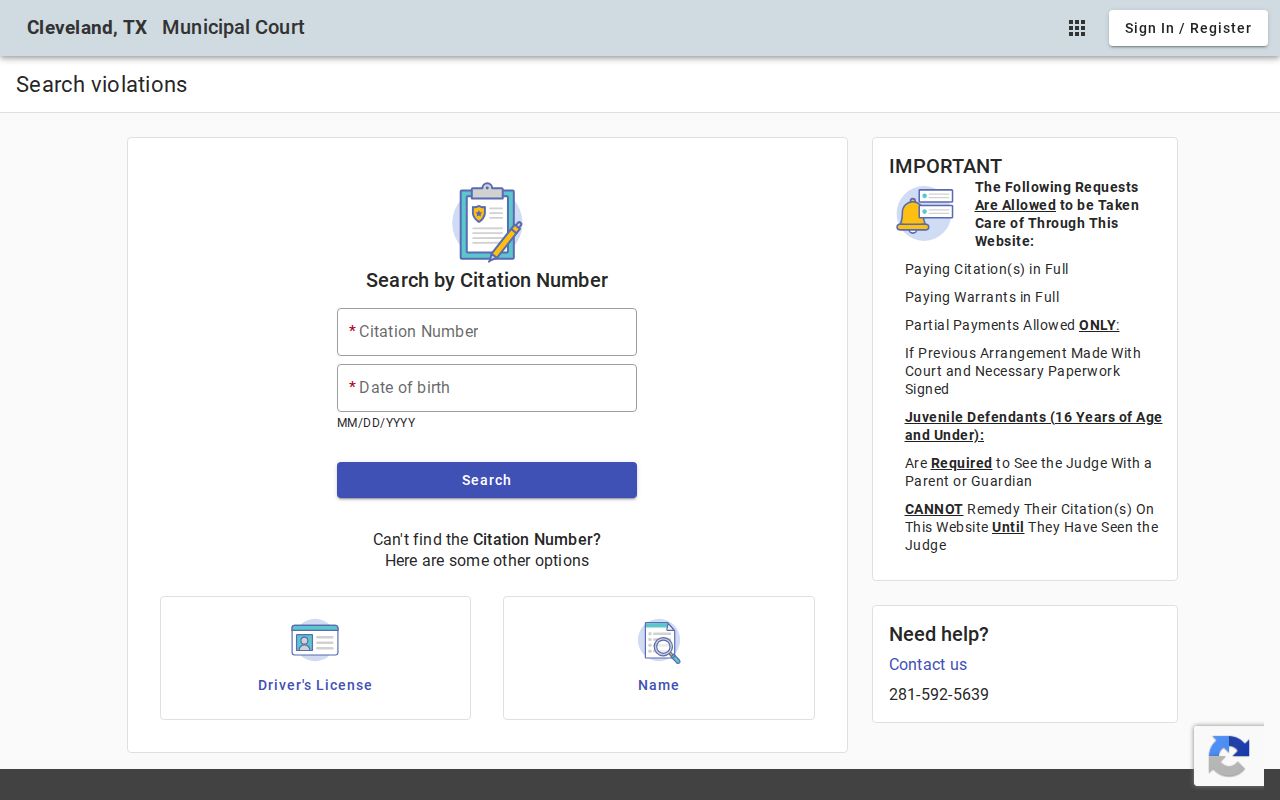Click the notification bell icon under IMPORTANT
Image resolution: width=1280 pixels, height=800 pixels.
coord(924,213)
